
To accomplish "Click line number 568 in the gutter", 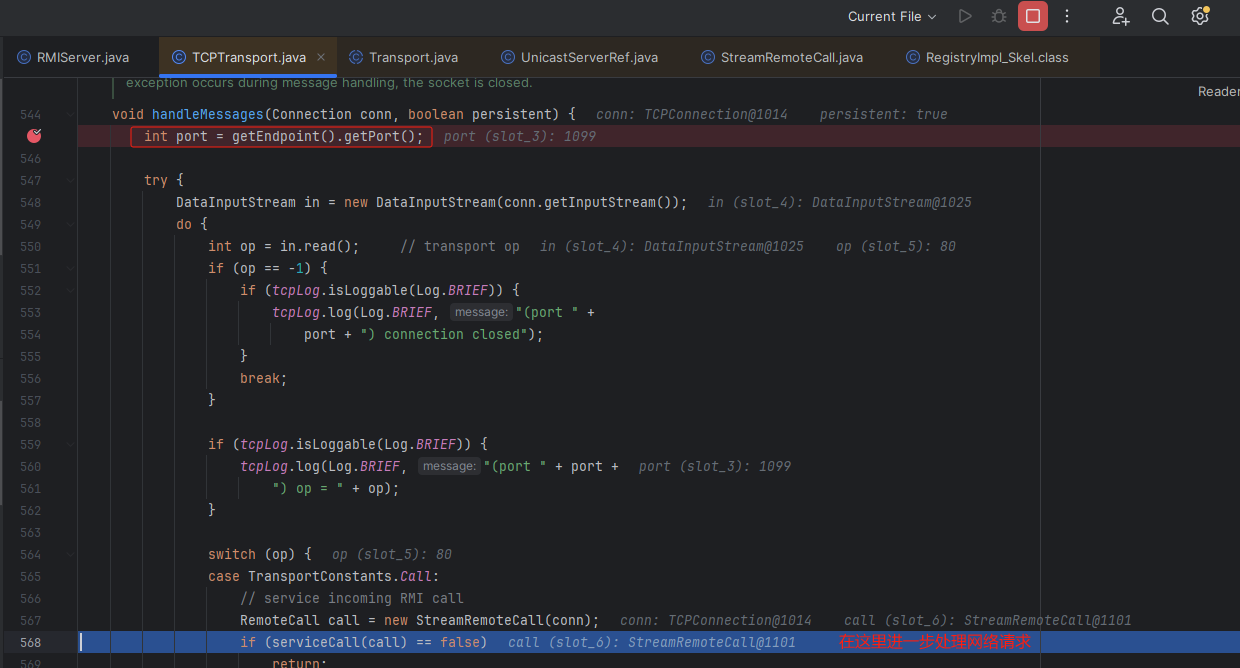I will [x=30, y=642].
